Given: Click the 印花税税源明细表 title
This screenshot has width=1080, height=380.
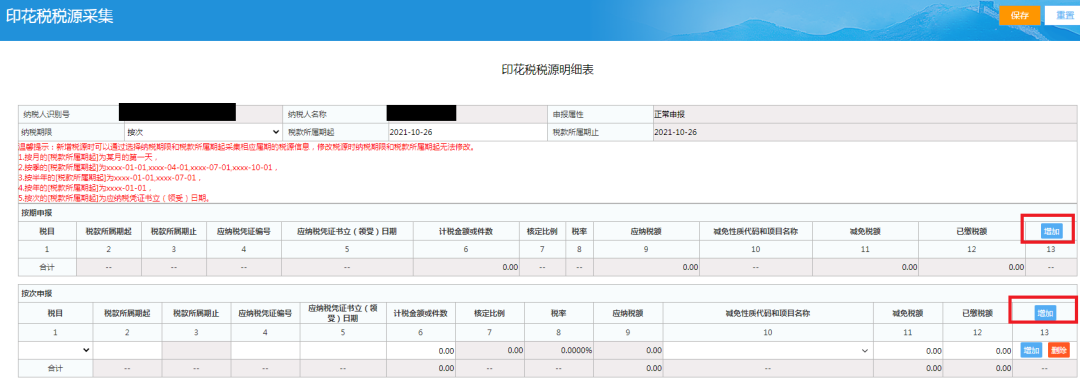Looking at the screenshot, I should pyautogui.click(x=548, y=70).
